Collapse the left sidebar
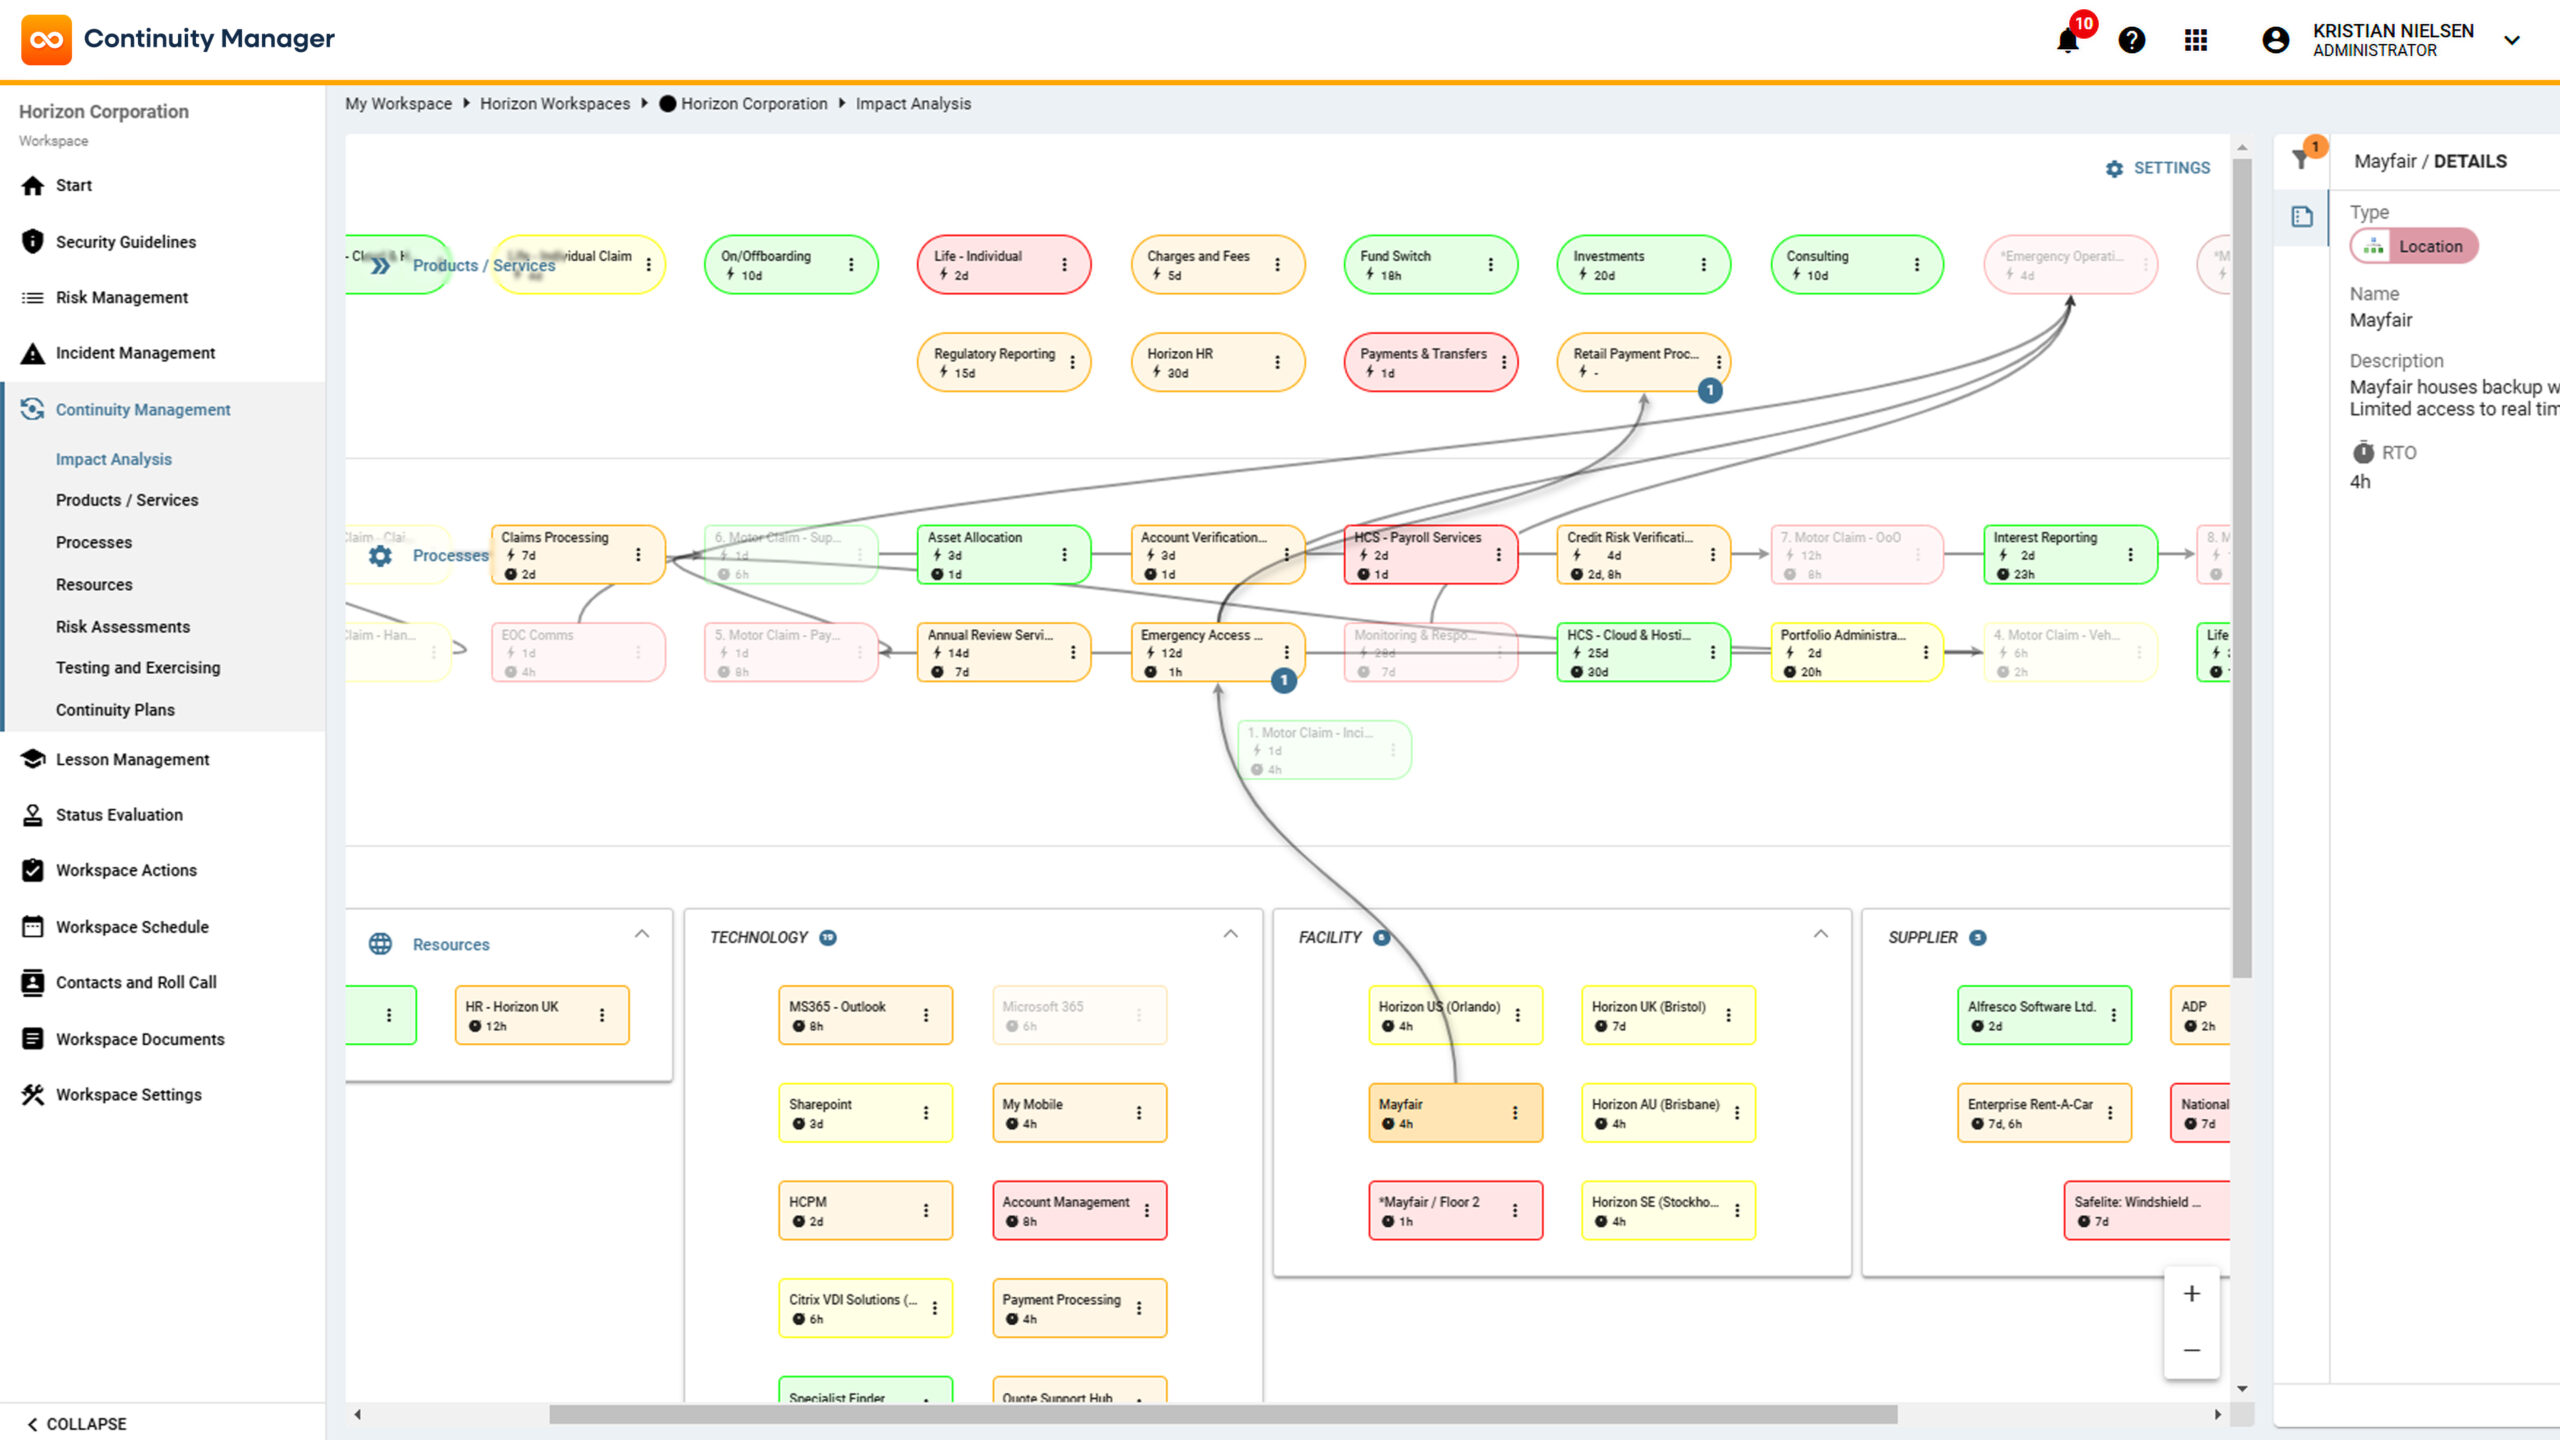2560x1440 pixels. (x=77, y=1423)
